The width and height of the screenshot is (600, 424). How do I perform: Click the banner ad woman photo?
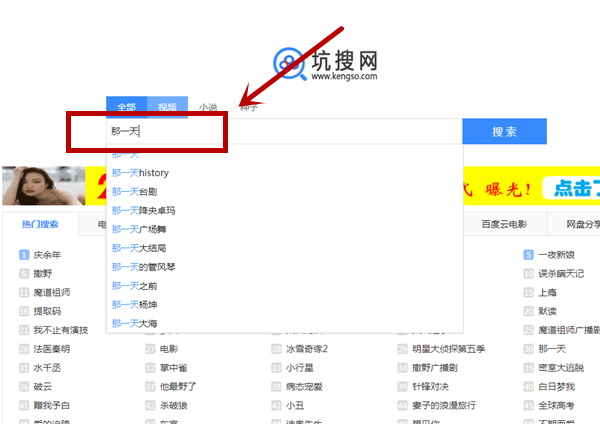(44, 186)
